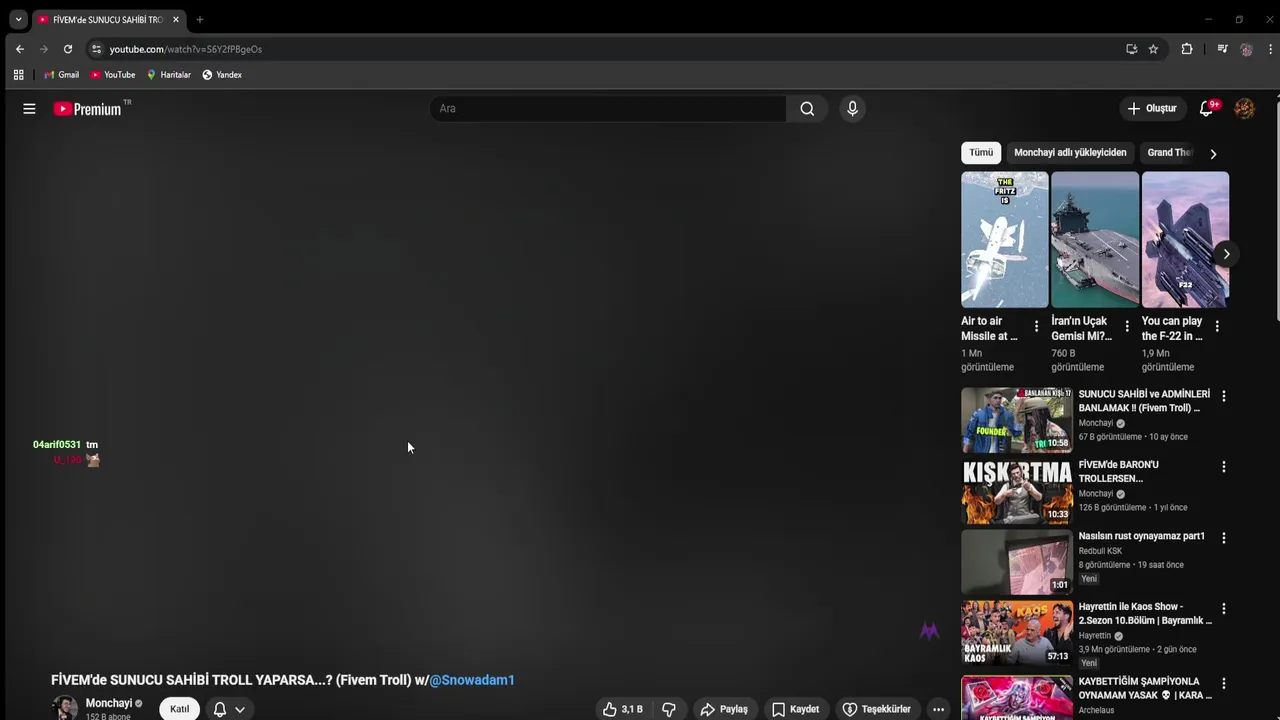
Task: Open the YouTube hamburger guide menu
Action: point(29,109)
